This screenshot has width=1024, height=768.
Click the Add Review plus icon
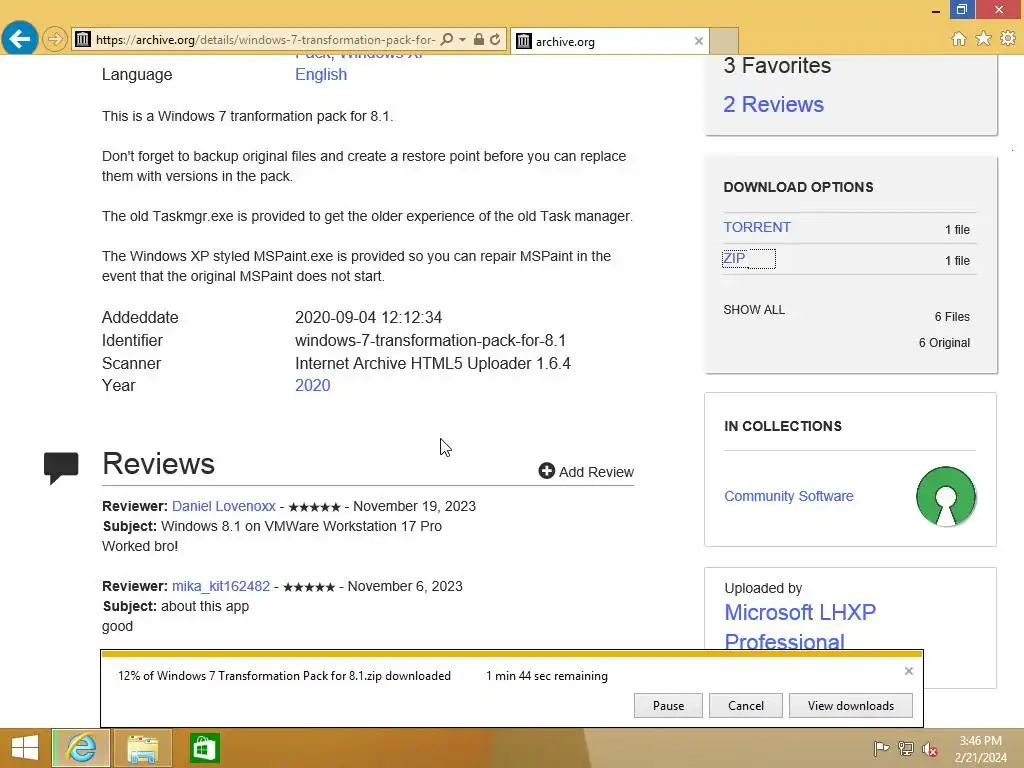546,471
